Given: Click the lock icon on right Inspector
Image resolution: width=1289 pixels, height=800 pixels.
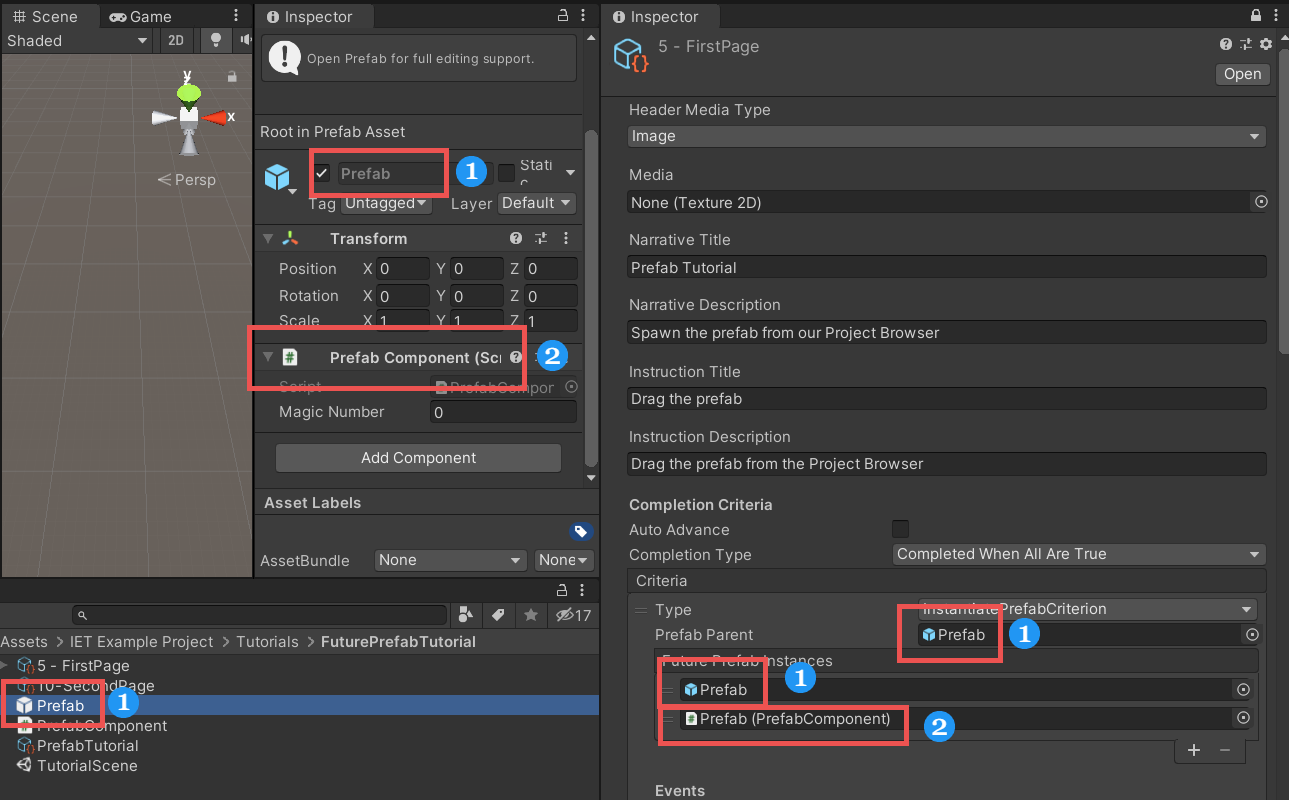Looking at the screenshot, I should point(1256,17).
